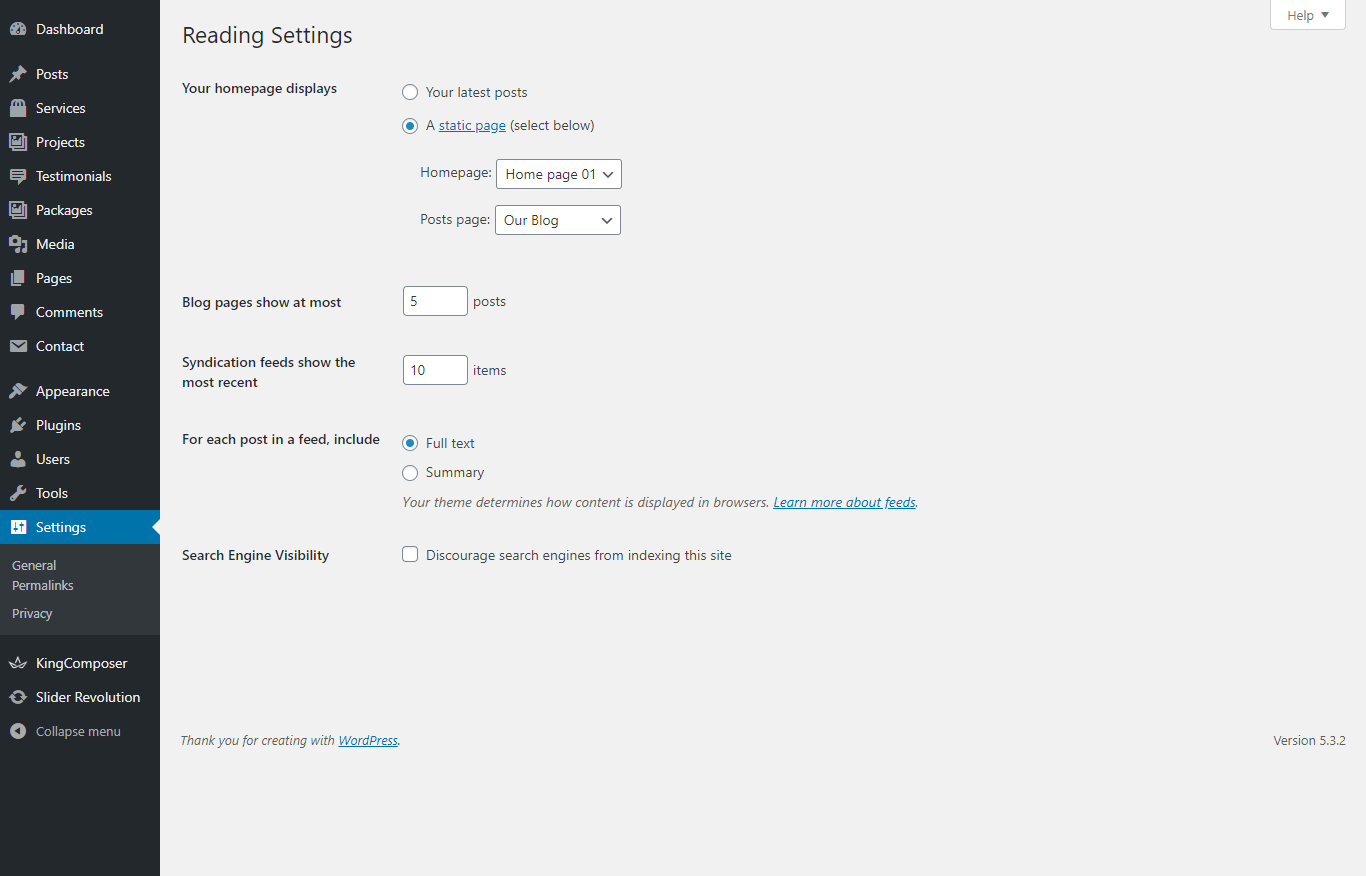Choose Summary for feed post content
This screenshot has height=876, width=1366.
pos(410,473)
